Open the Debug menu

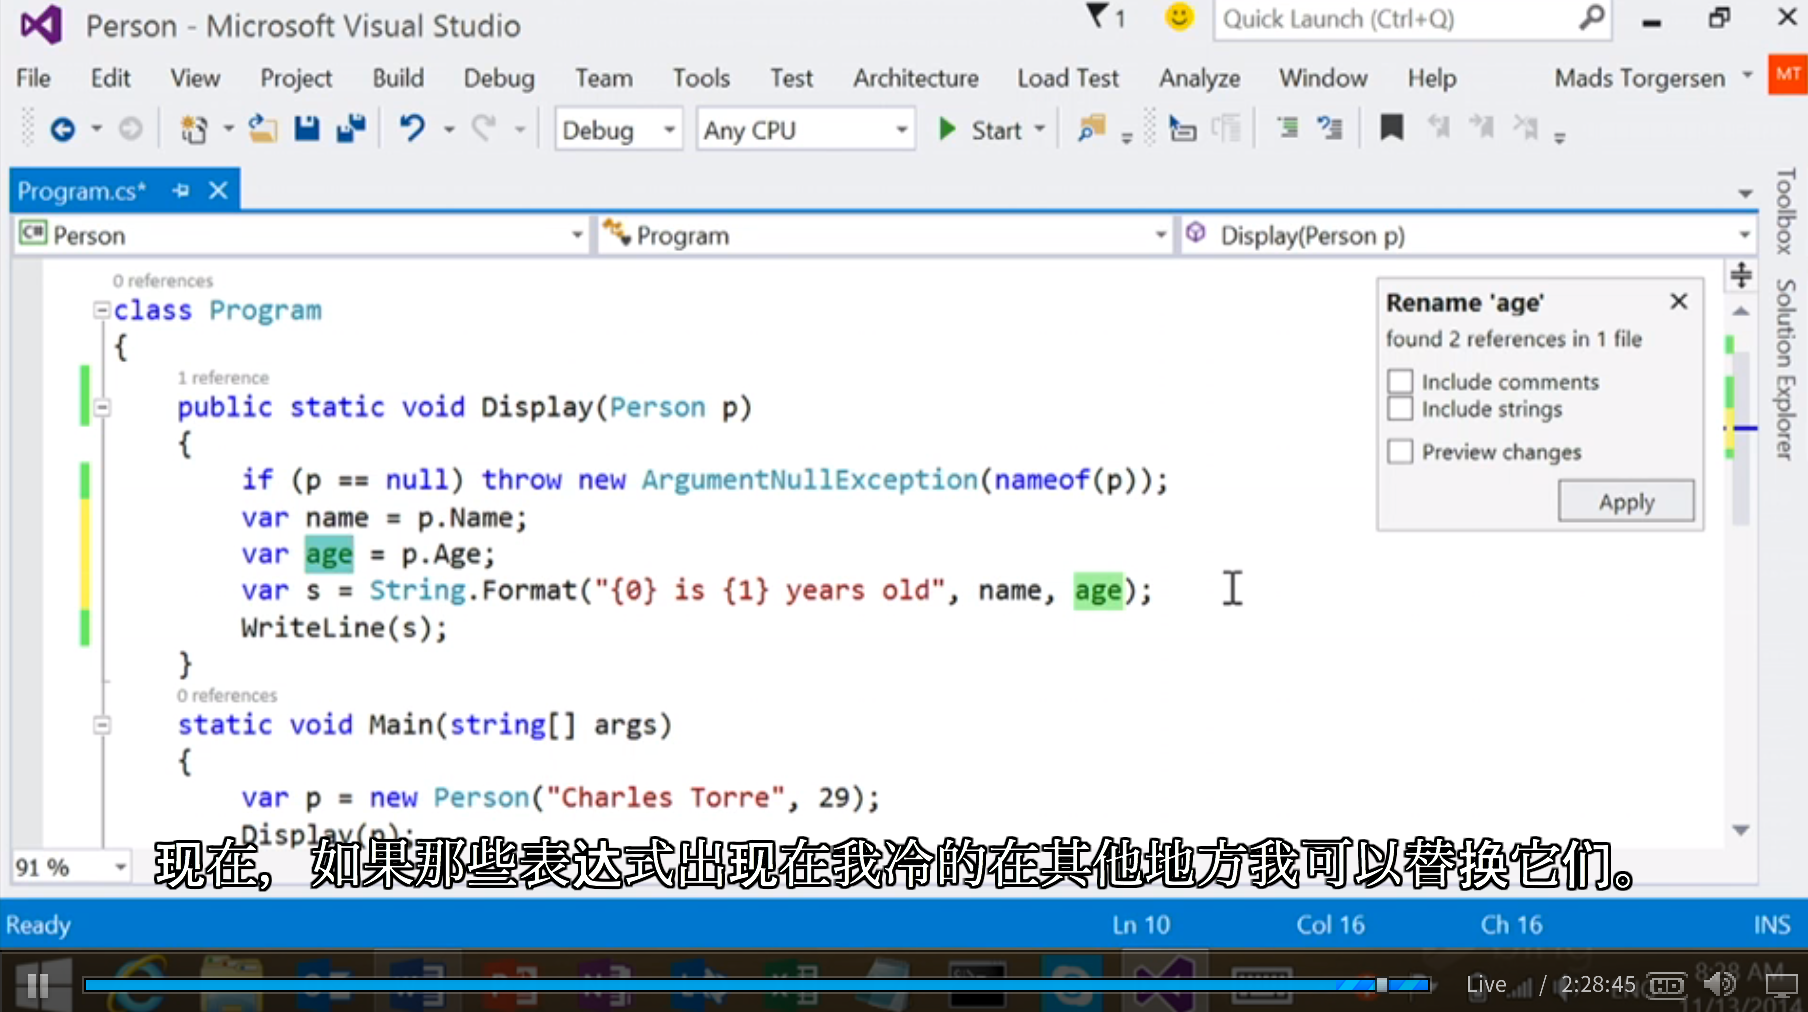(x=499, y=78)
